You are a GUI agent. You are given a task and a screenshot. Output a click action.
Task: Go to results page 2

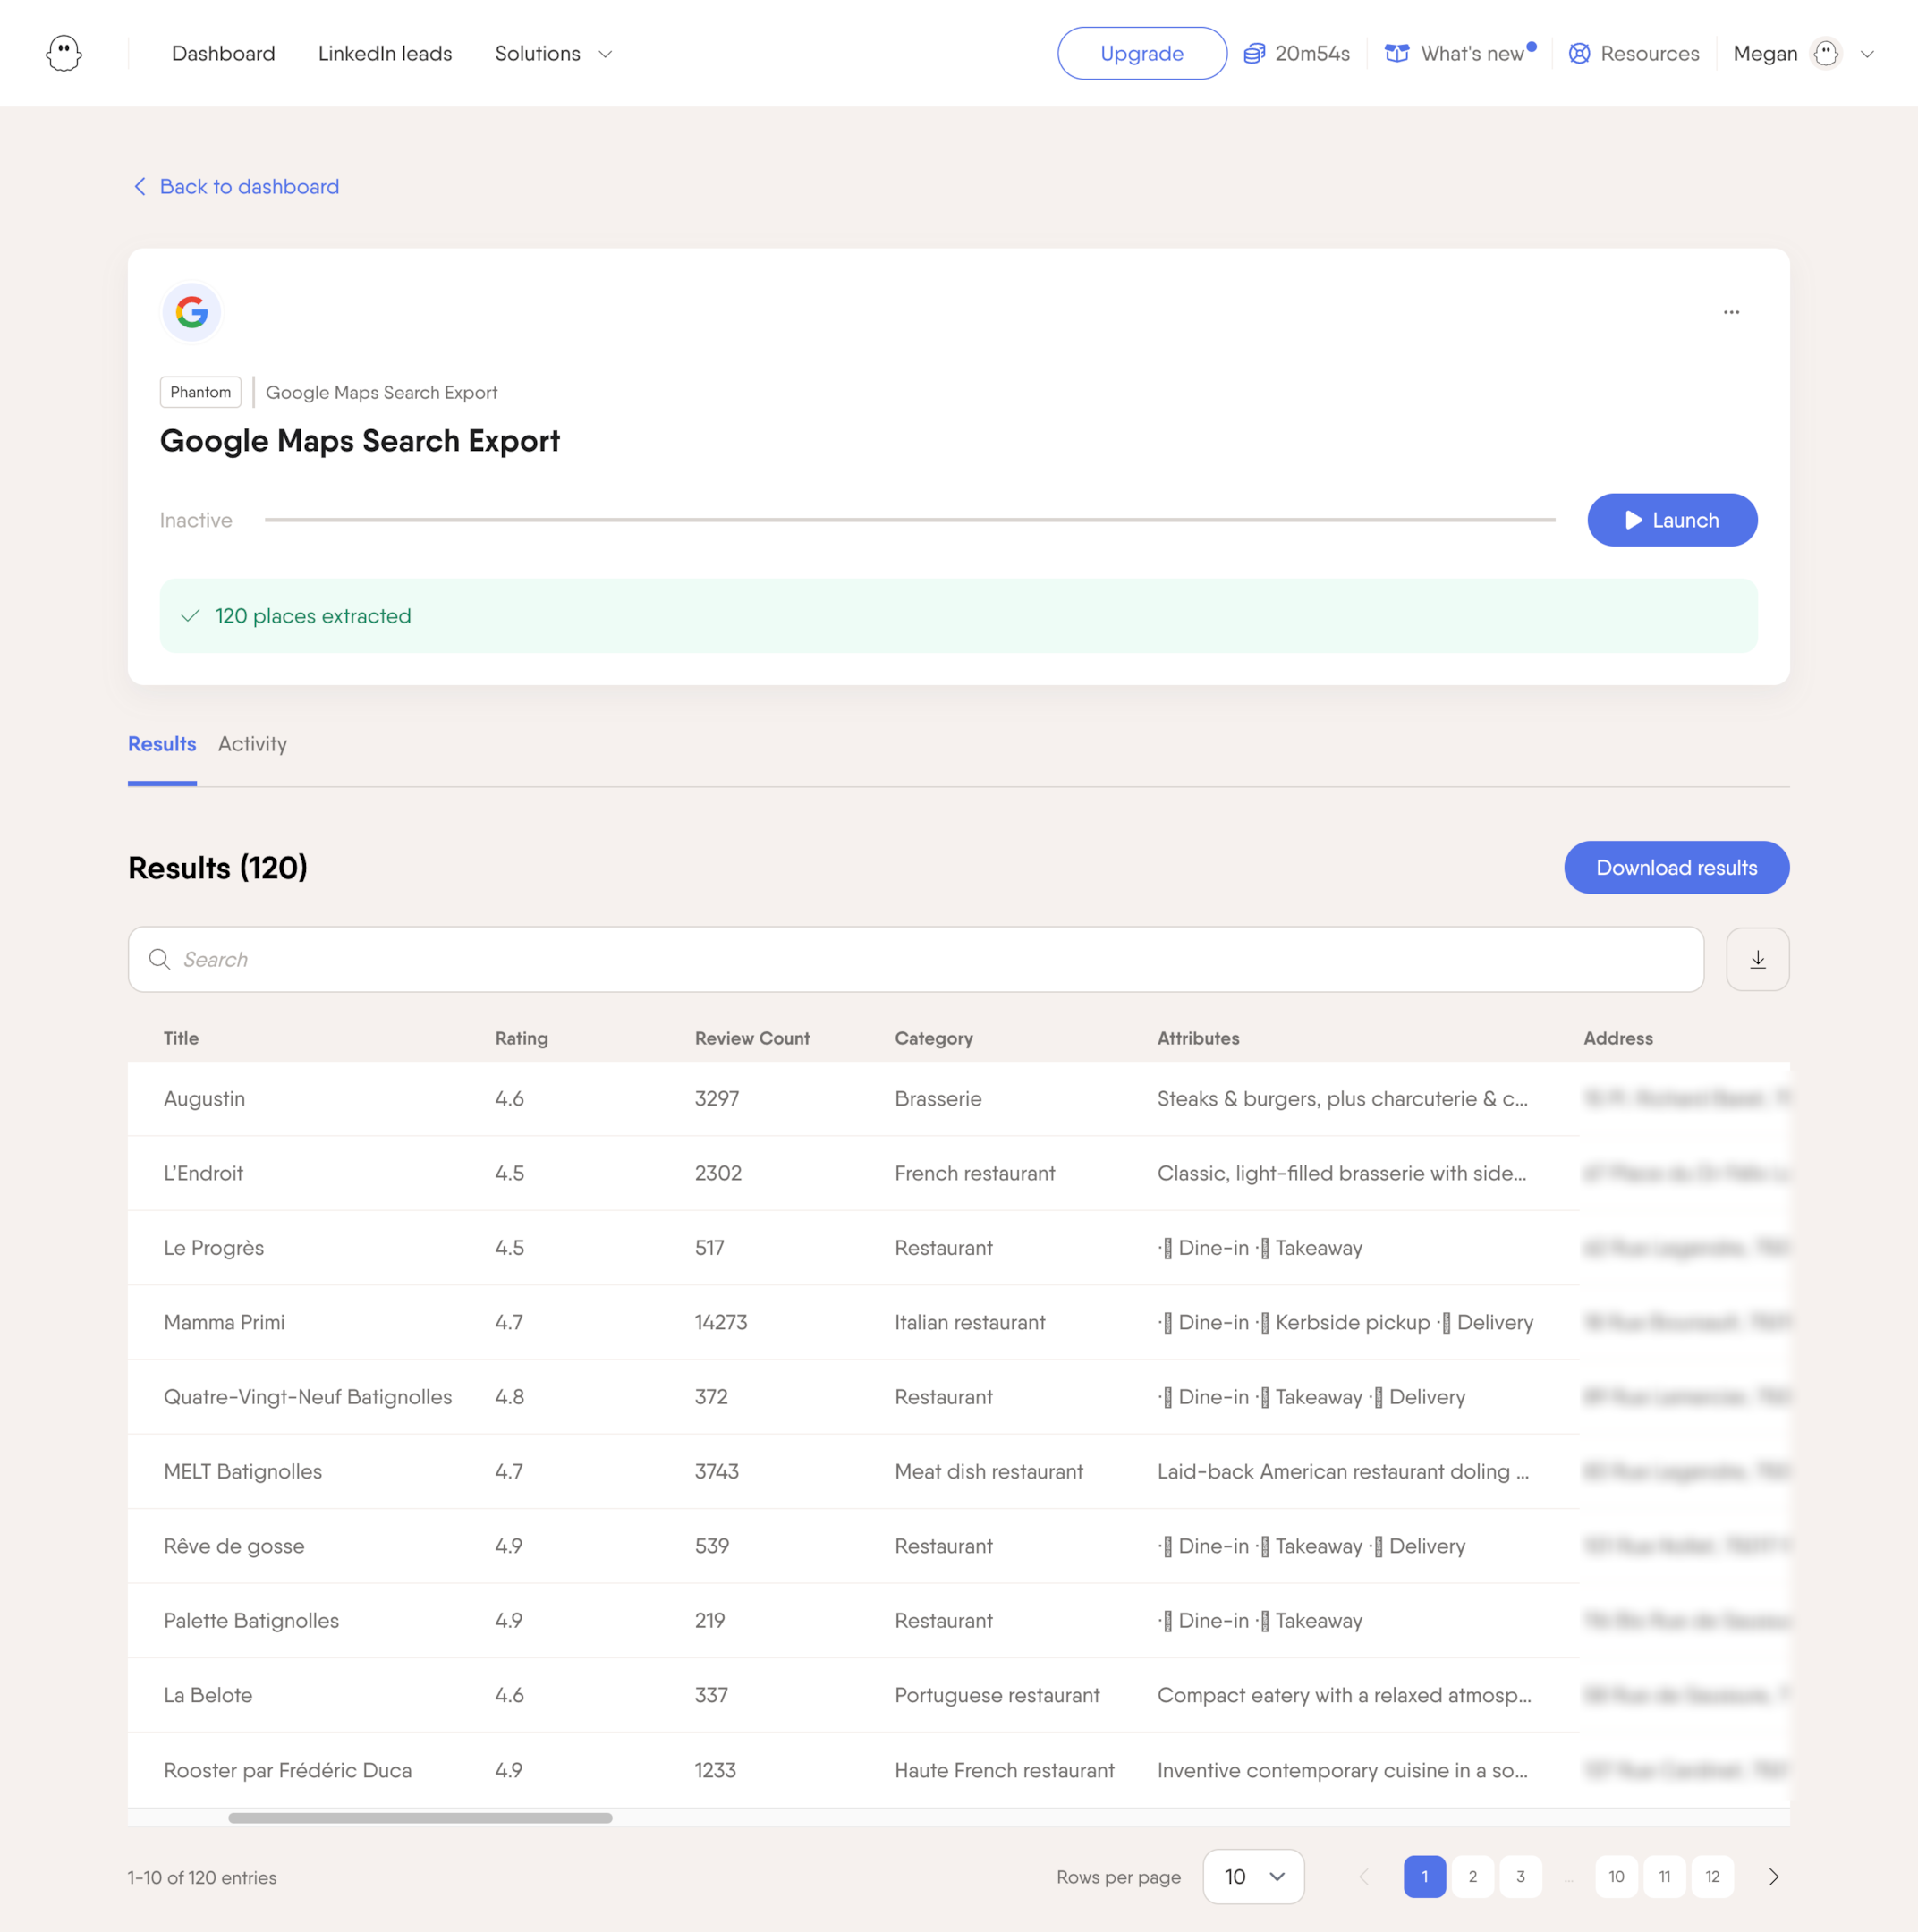[1472, 1876]
